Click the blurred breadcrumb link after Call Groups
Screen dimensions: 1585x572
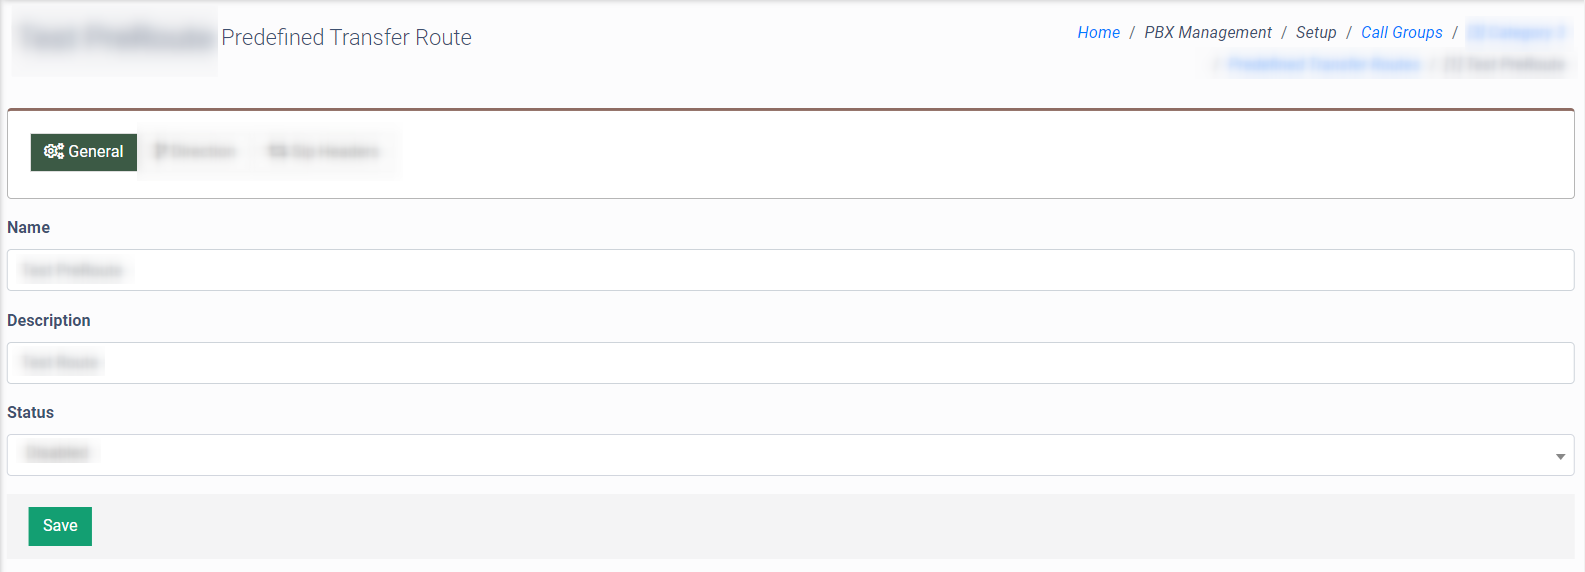1516,33
